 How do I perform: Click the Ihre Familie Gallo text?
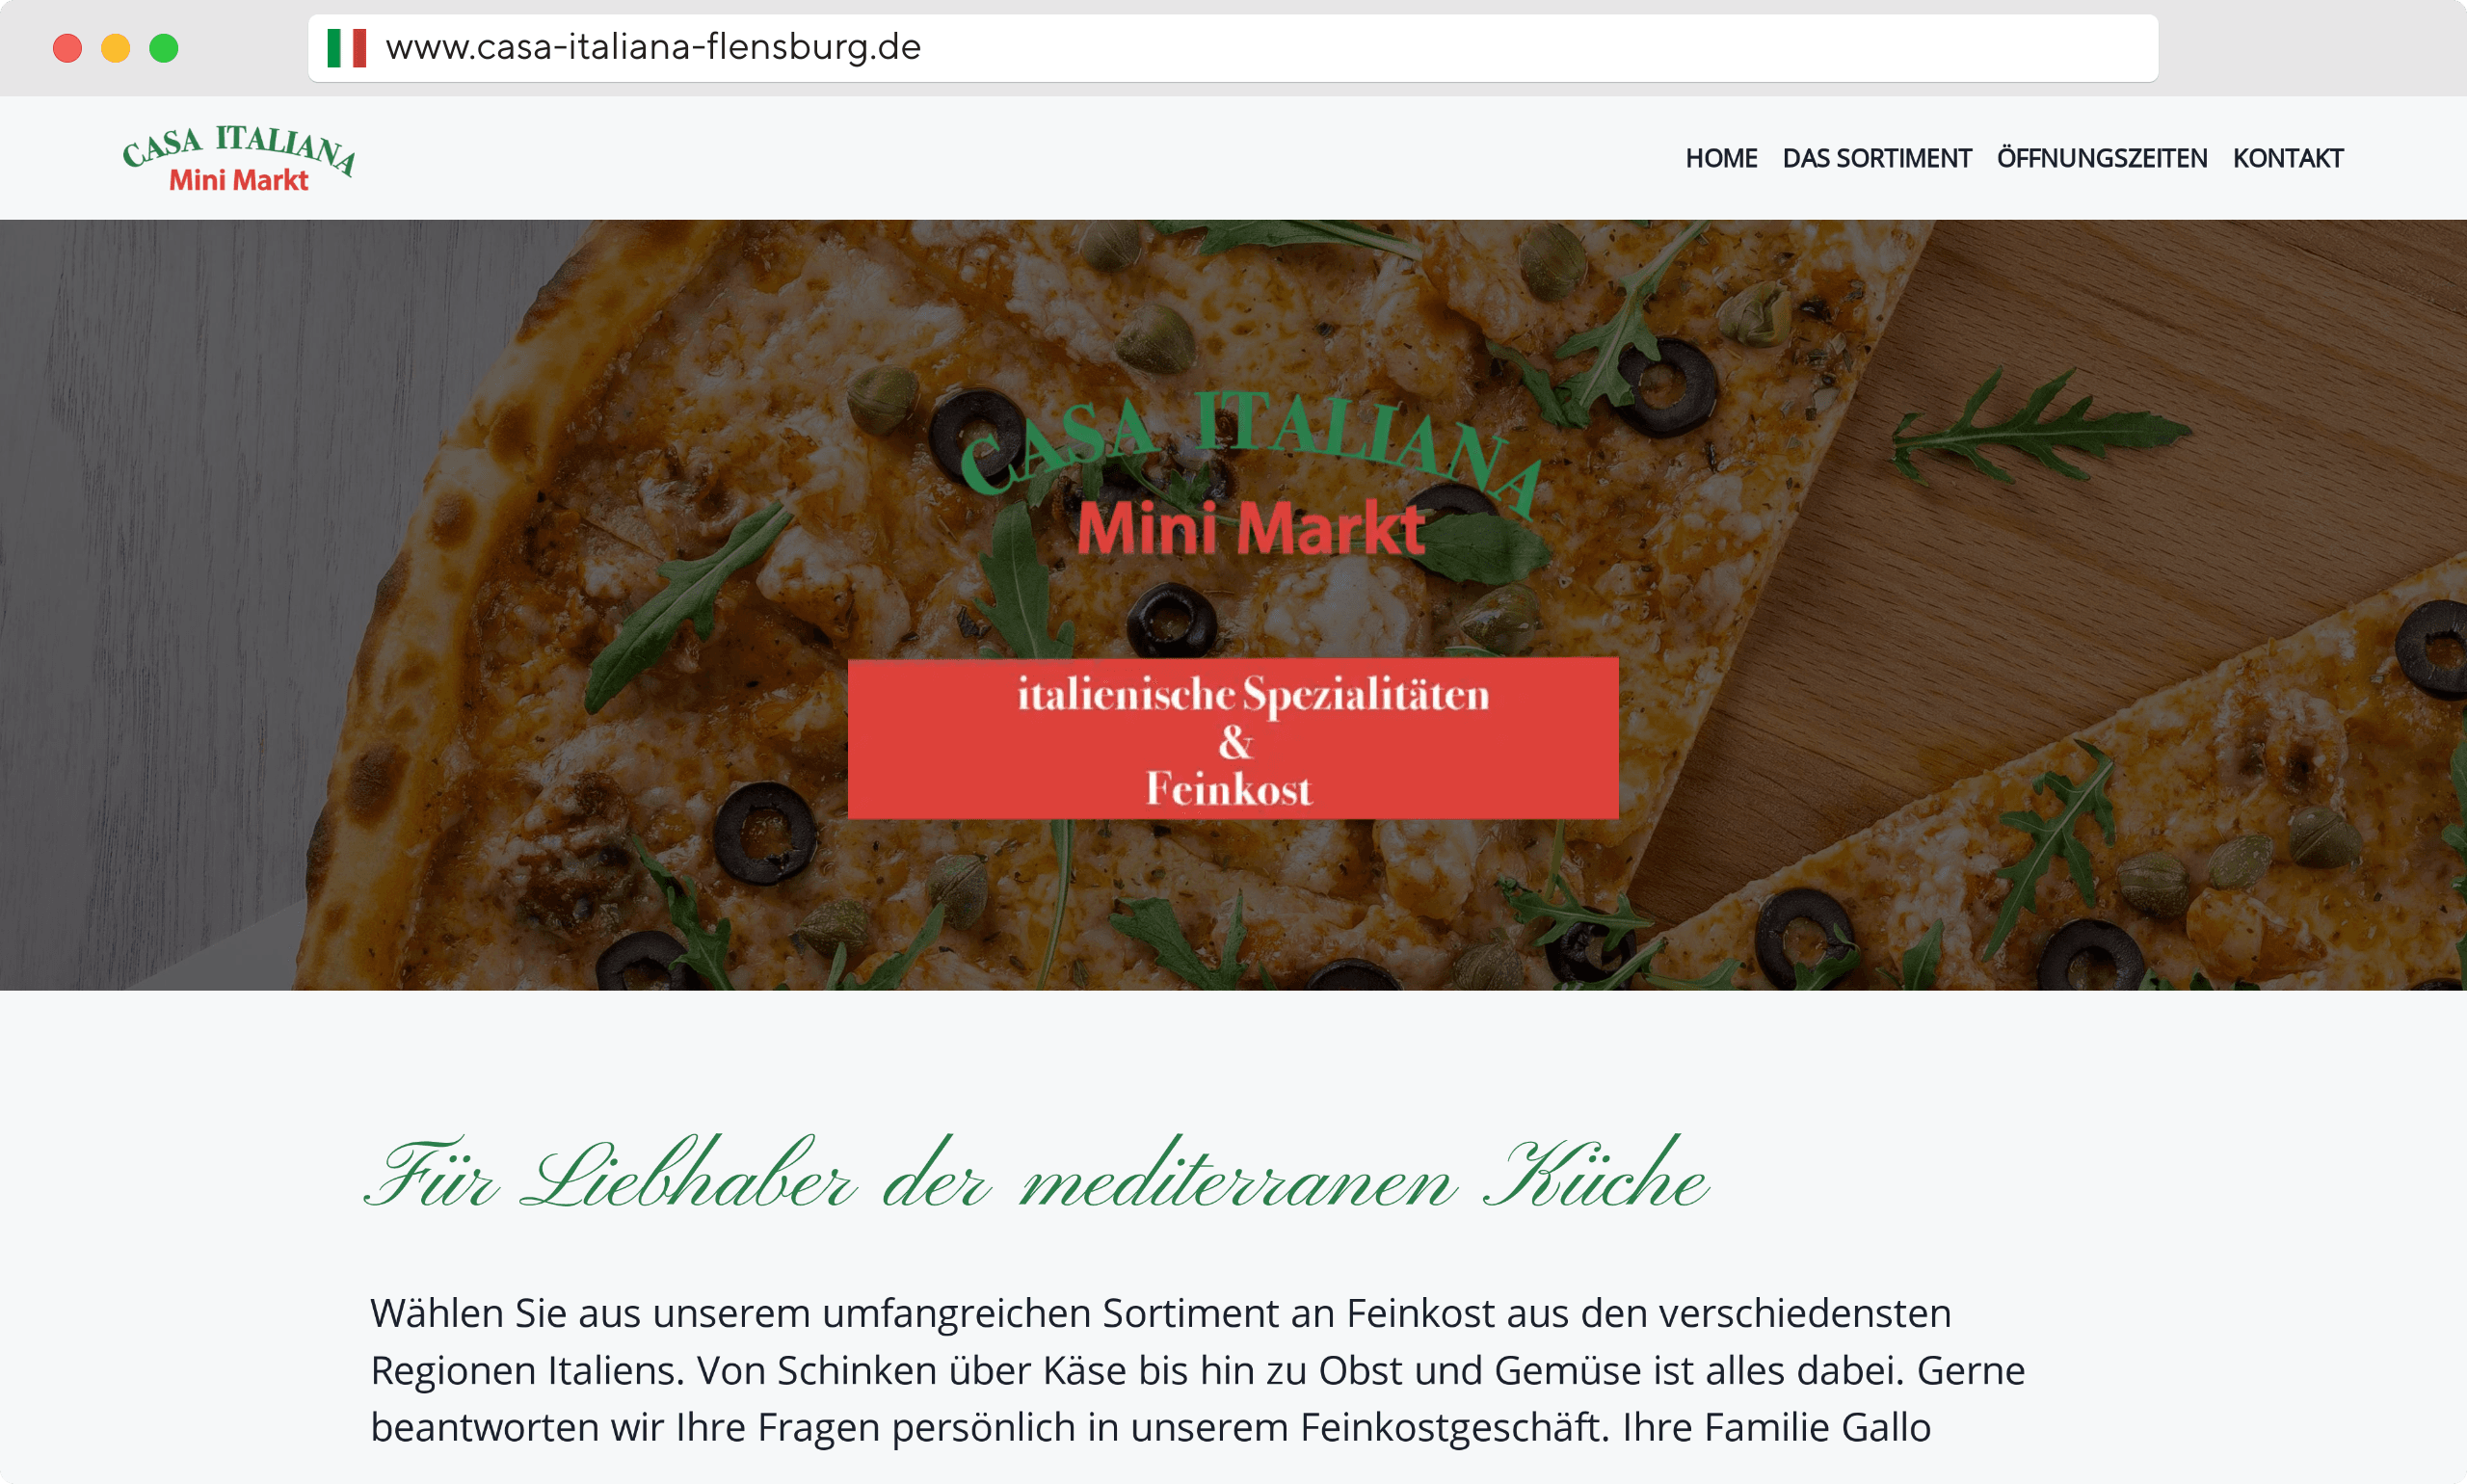tap(1776, 1427)
